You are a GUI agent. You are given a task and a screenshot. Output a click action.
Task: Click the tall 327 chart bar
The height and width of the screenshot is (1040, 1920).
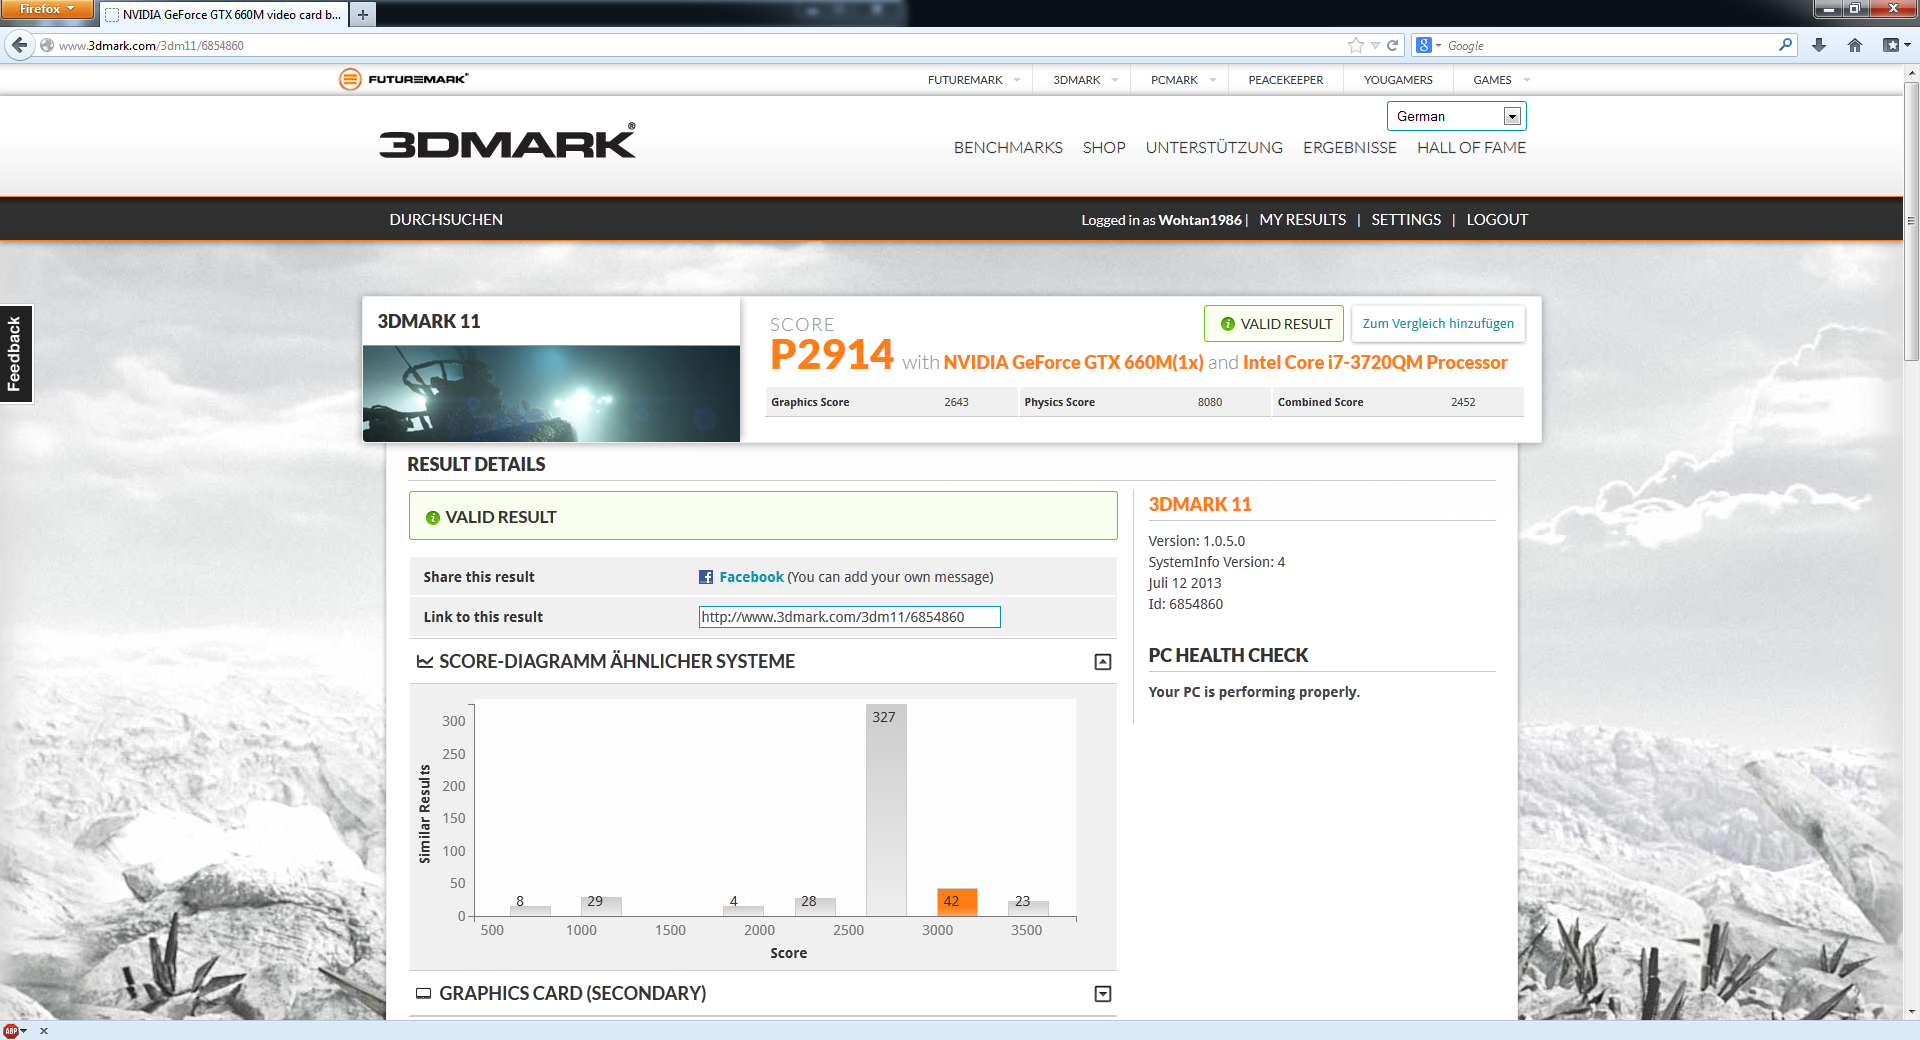[886, 810]
